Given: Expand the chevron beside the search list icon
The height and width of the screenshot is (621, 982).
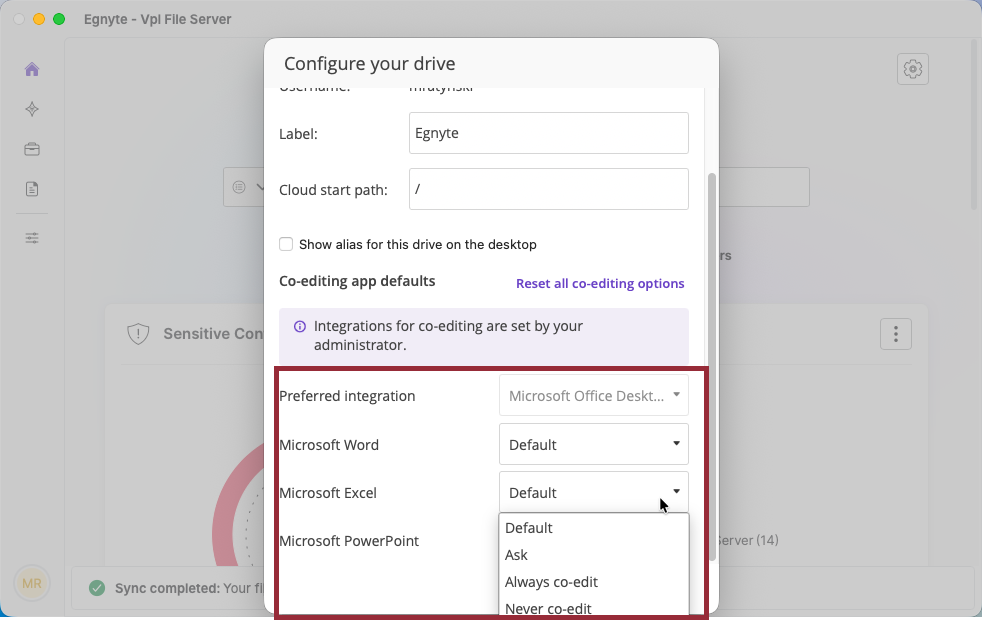Looking at the screenshot, I should [259, 187].
